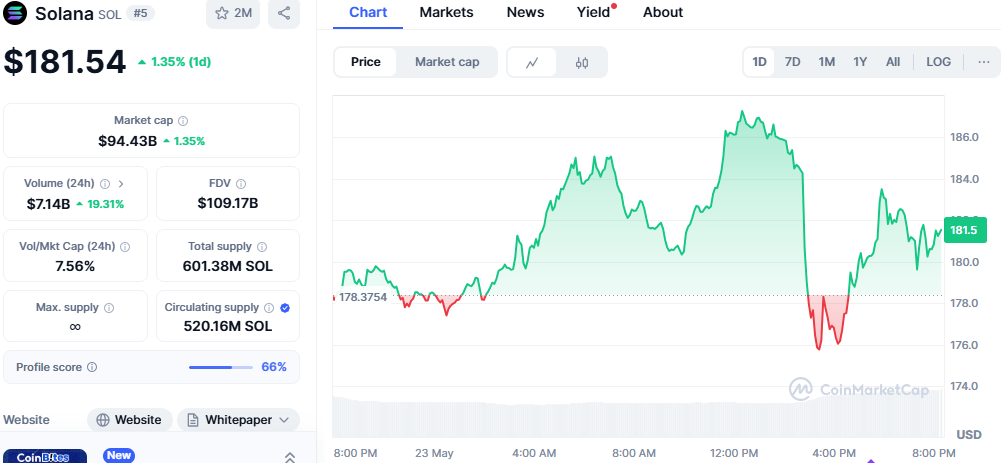Screen dimensions: 1001x463
Task: Select the Price toggle
Action: (365, 62)
